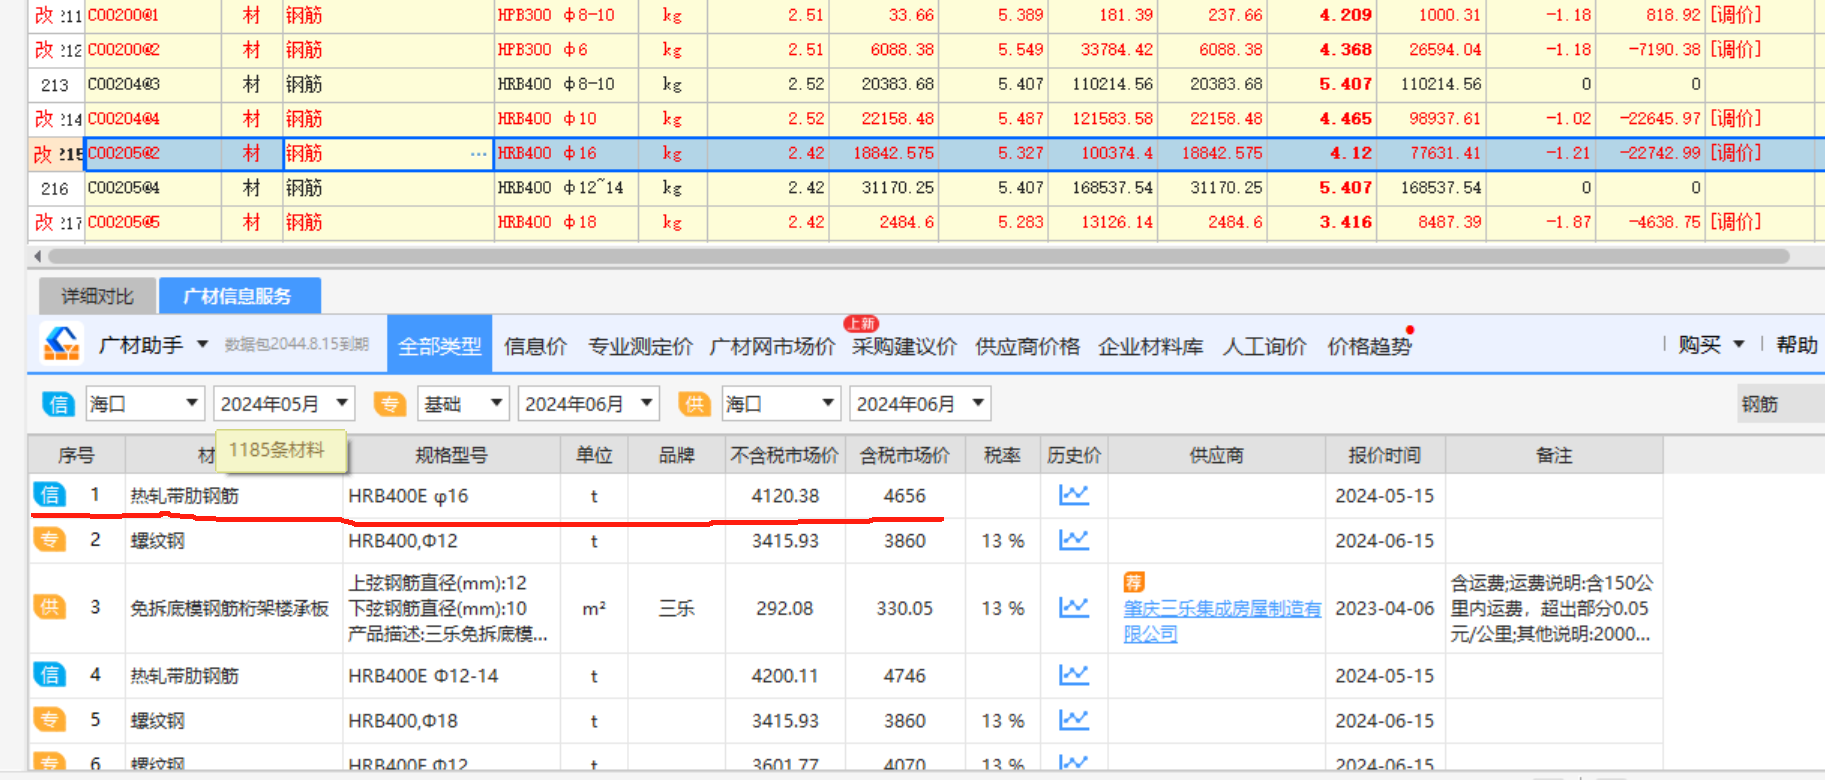This screenshot has width=1825, height=780.
Task: Open the 广材助手 dropdown menu
Action: 202,345
